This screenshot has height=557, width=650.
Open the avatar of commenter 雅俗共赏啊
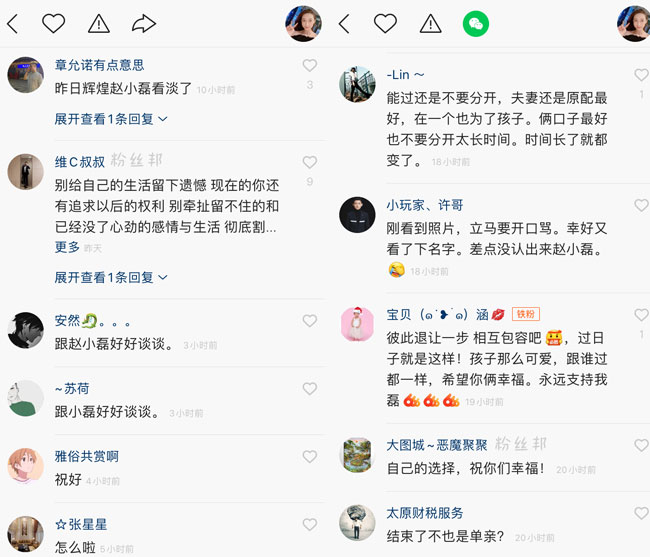click(x=26, y=466)
